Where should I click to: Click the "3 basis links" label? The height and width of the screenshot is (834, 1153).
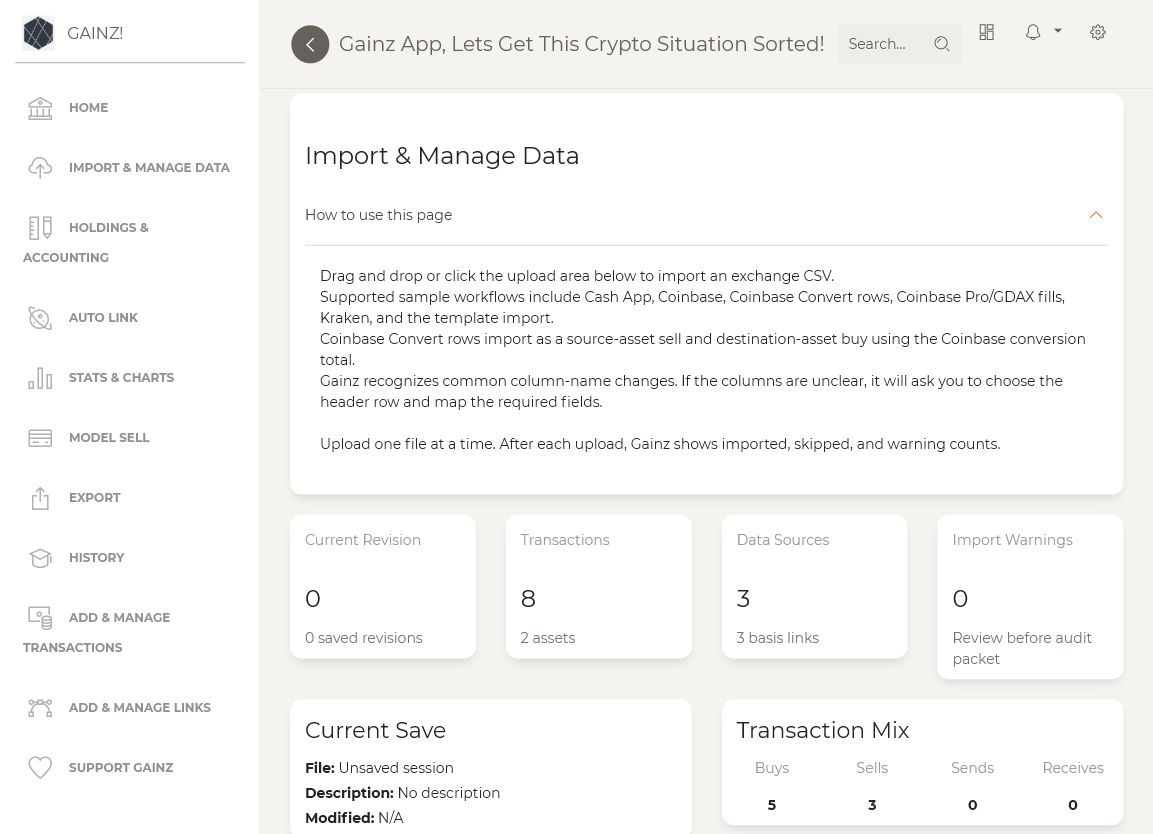(778, 638)
